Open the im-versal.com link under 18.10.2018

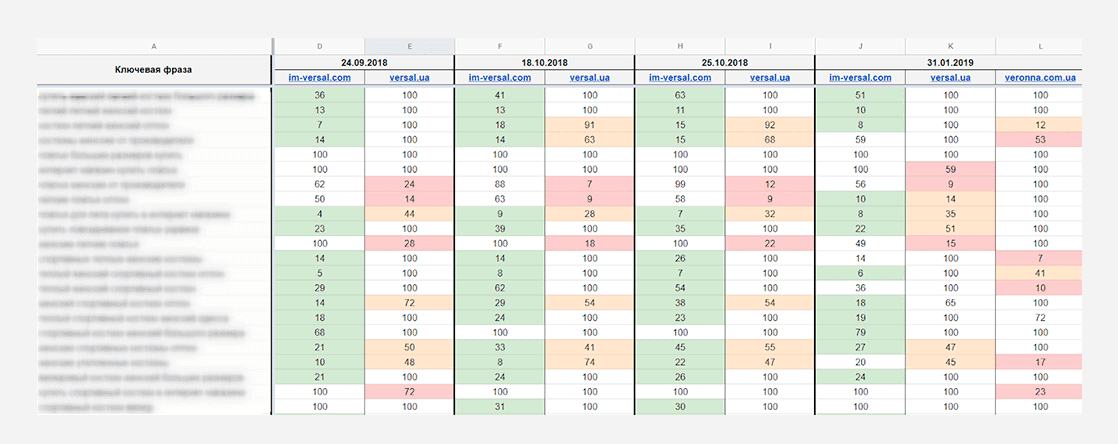click(500, 78)
